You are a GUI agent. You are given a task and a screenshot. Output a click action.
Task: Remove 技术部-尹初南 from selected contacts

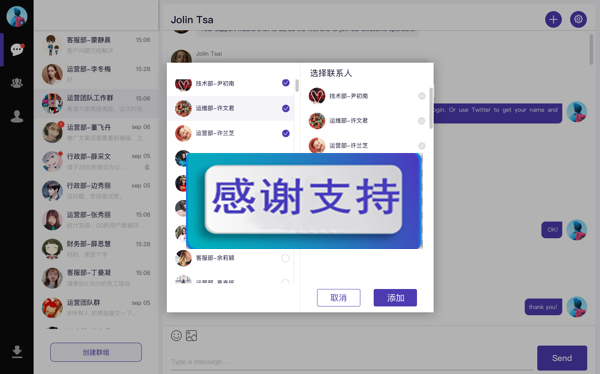pyautogui.click(x=422, y=96)
